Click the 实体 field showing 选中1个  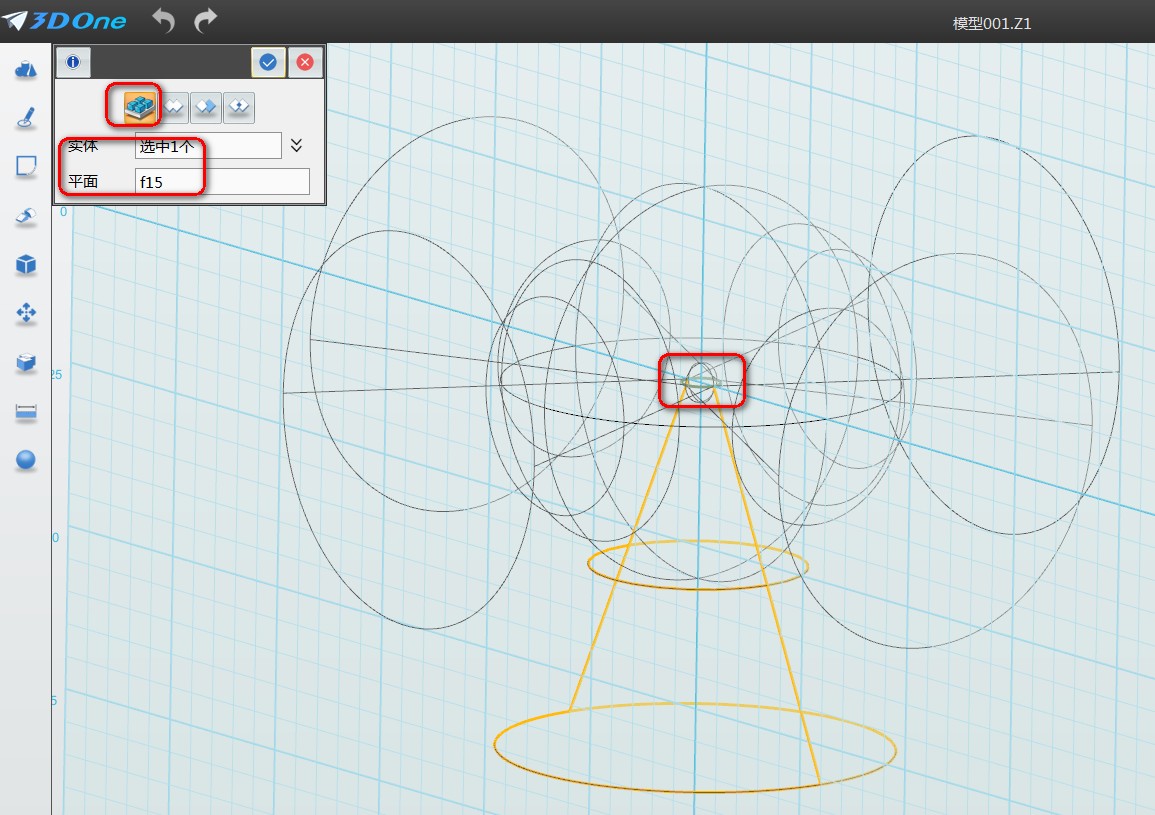[208, 146]
